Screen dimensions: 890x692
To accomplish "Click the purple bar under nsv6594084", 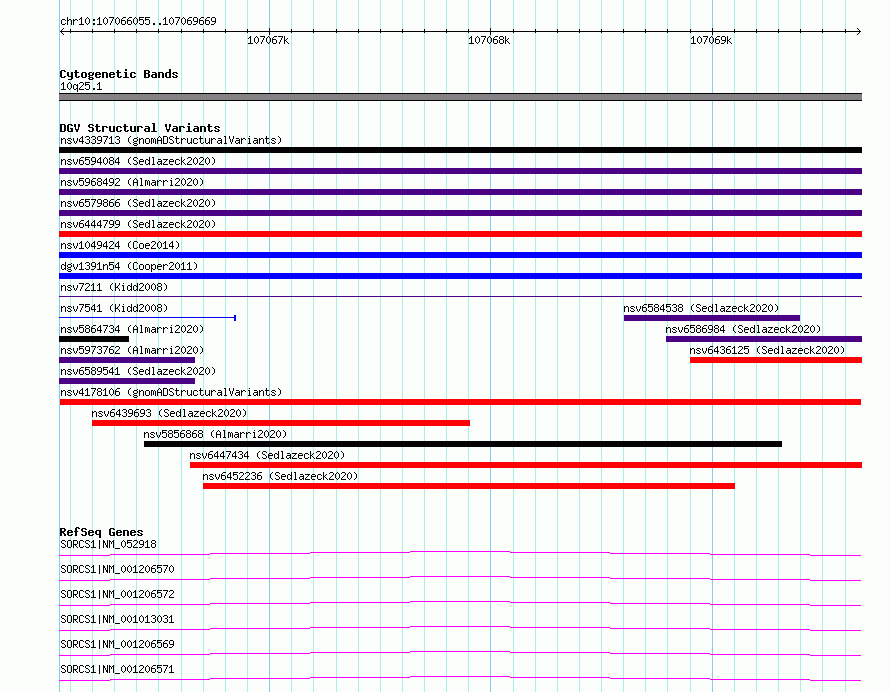I will [460, 171].
